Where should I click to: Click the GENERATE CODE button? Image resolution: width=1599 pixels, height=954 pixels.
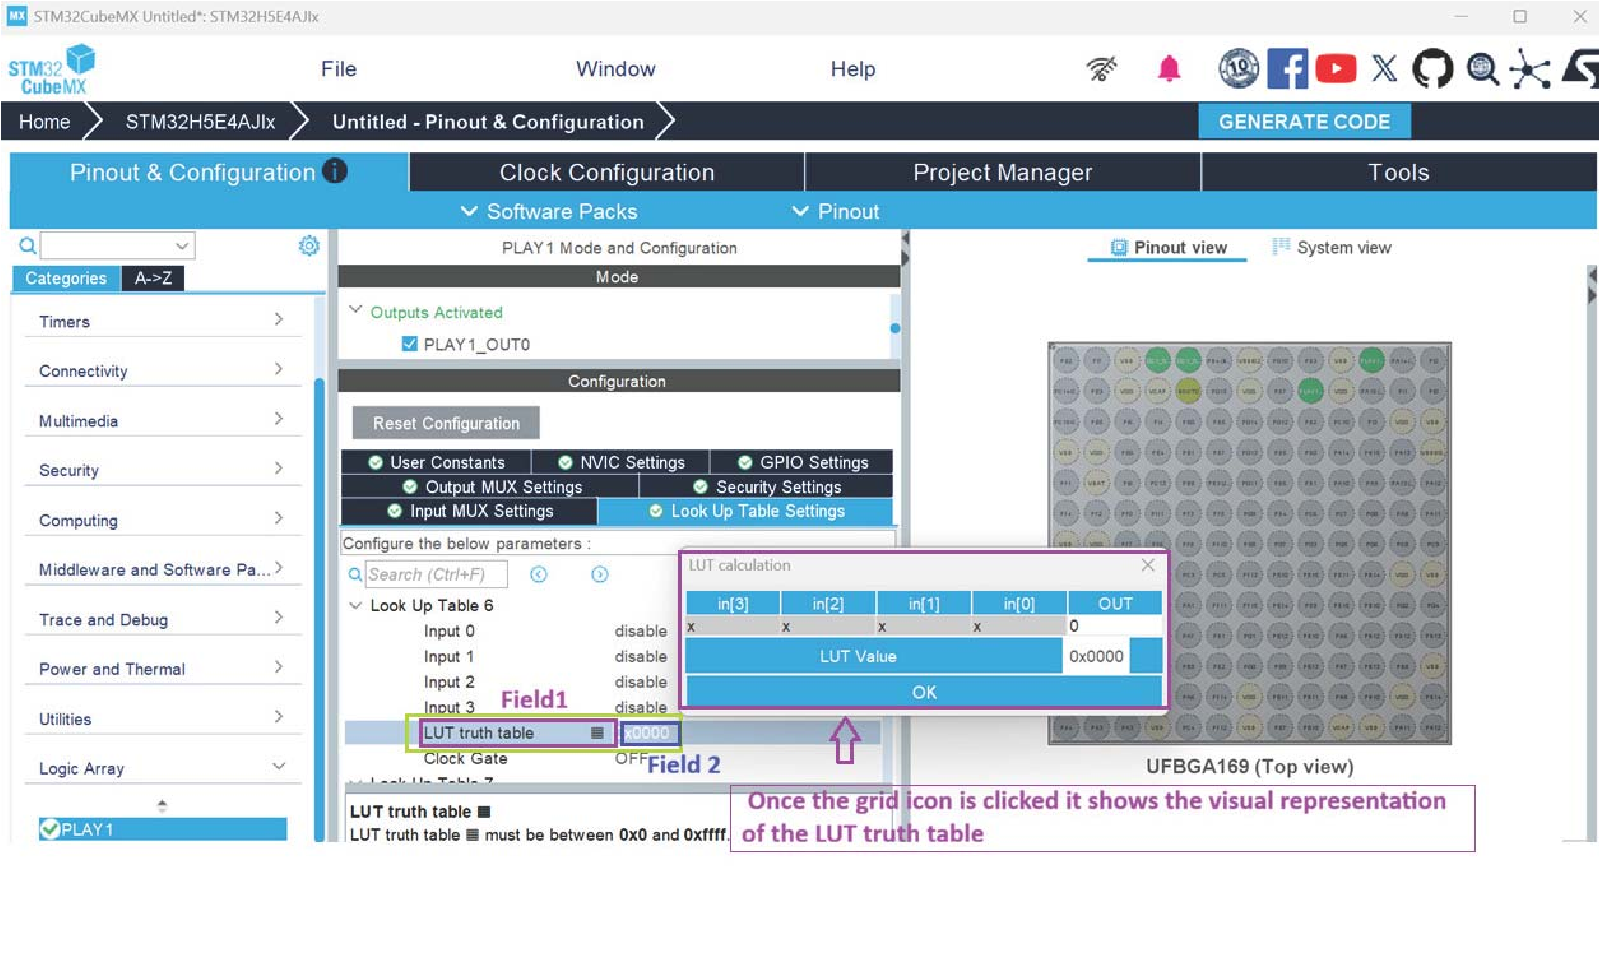1304,121
